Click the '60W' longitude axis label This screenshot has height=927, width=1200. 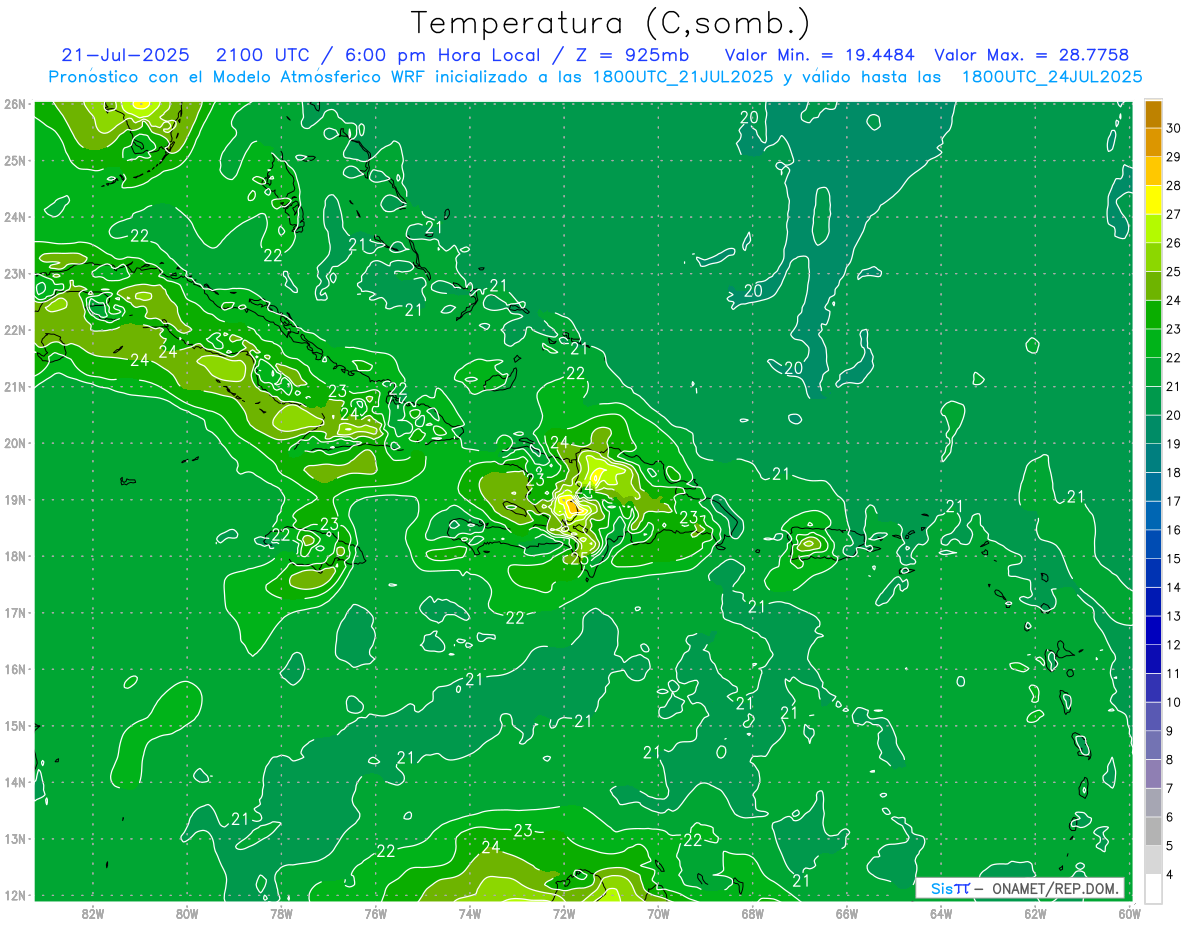(1130, 913)
